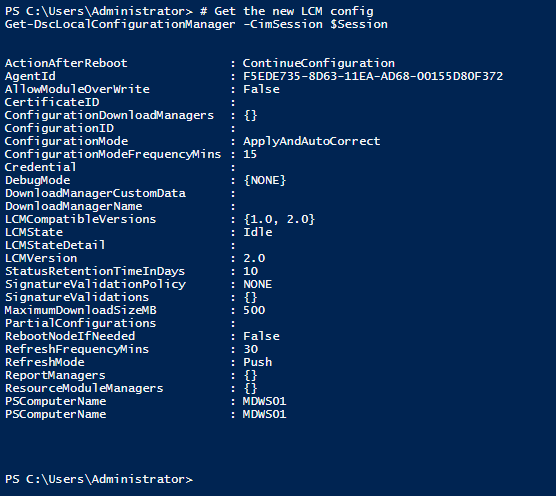Click the LCMVersion 2.0 value
Screen dimensions: 556x496
click(254, 258)
